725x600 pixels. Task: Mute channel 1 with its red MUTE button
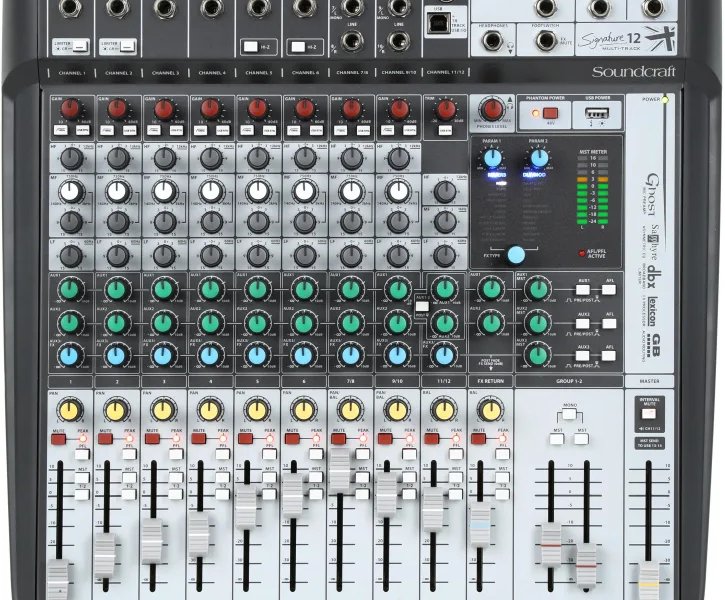click(x=59, y=439)
